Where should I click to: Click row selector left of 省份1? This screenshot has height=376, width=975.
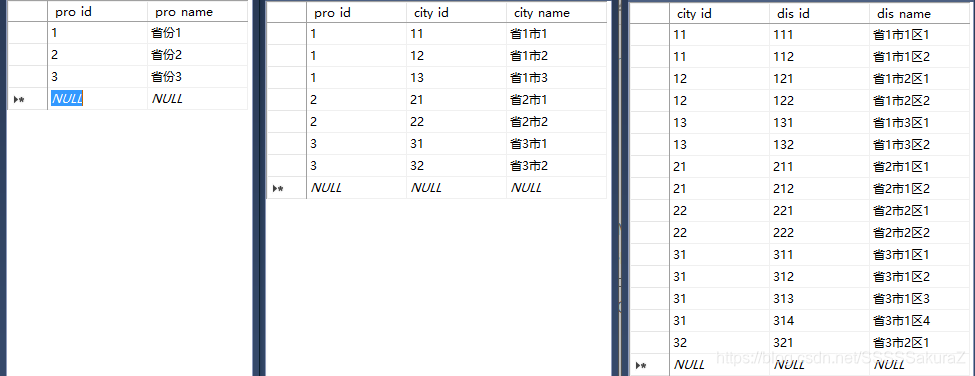27,33
